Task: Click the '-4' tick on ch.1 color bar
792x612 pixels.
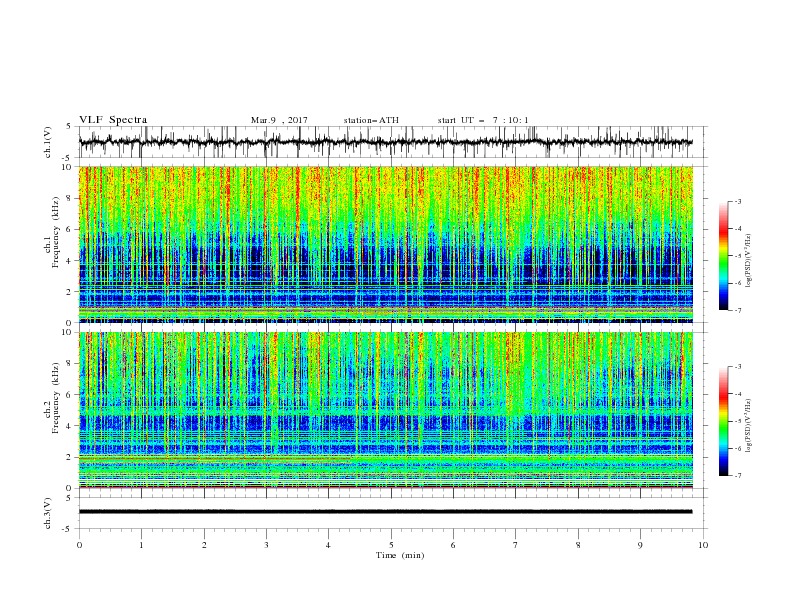Action: 738,229
